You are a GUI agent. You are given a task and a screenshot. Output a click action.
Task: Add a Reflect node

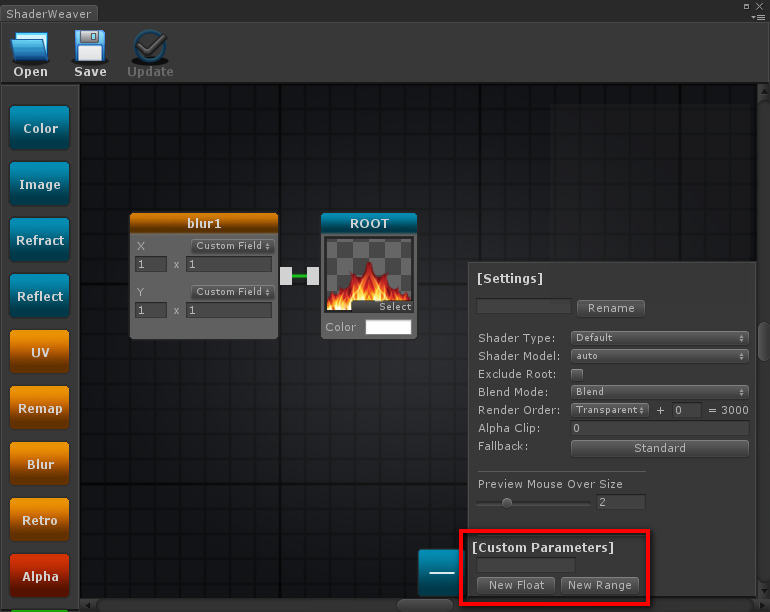40,296
